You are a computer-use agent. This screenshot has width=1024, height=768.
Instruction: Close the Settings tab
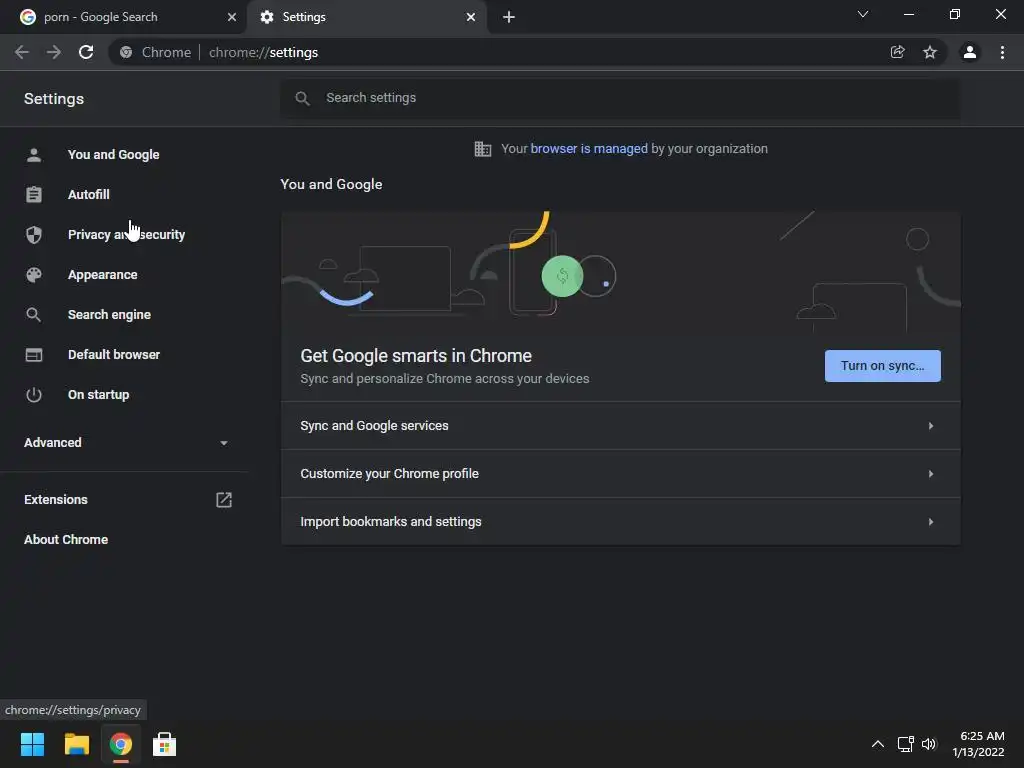[x=471, y=17]
